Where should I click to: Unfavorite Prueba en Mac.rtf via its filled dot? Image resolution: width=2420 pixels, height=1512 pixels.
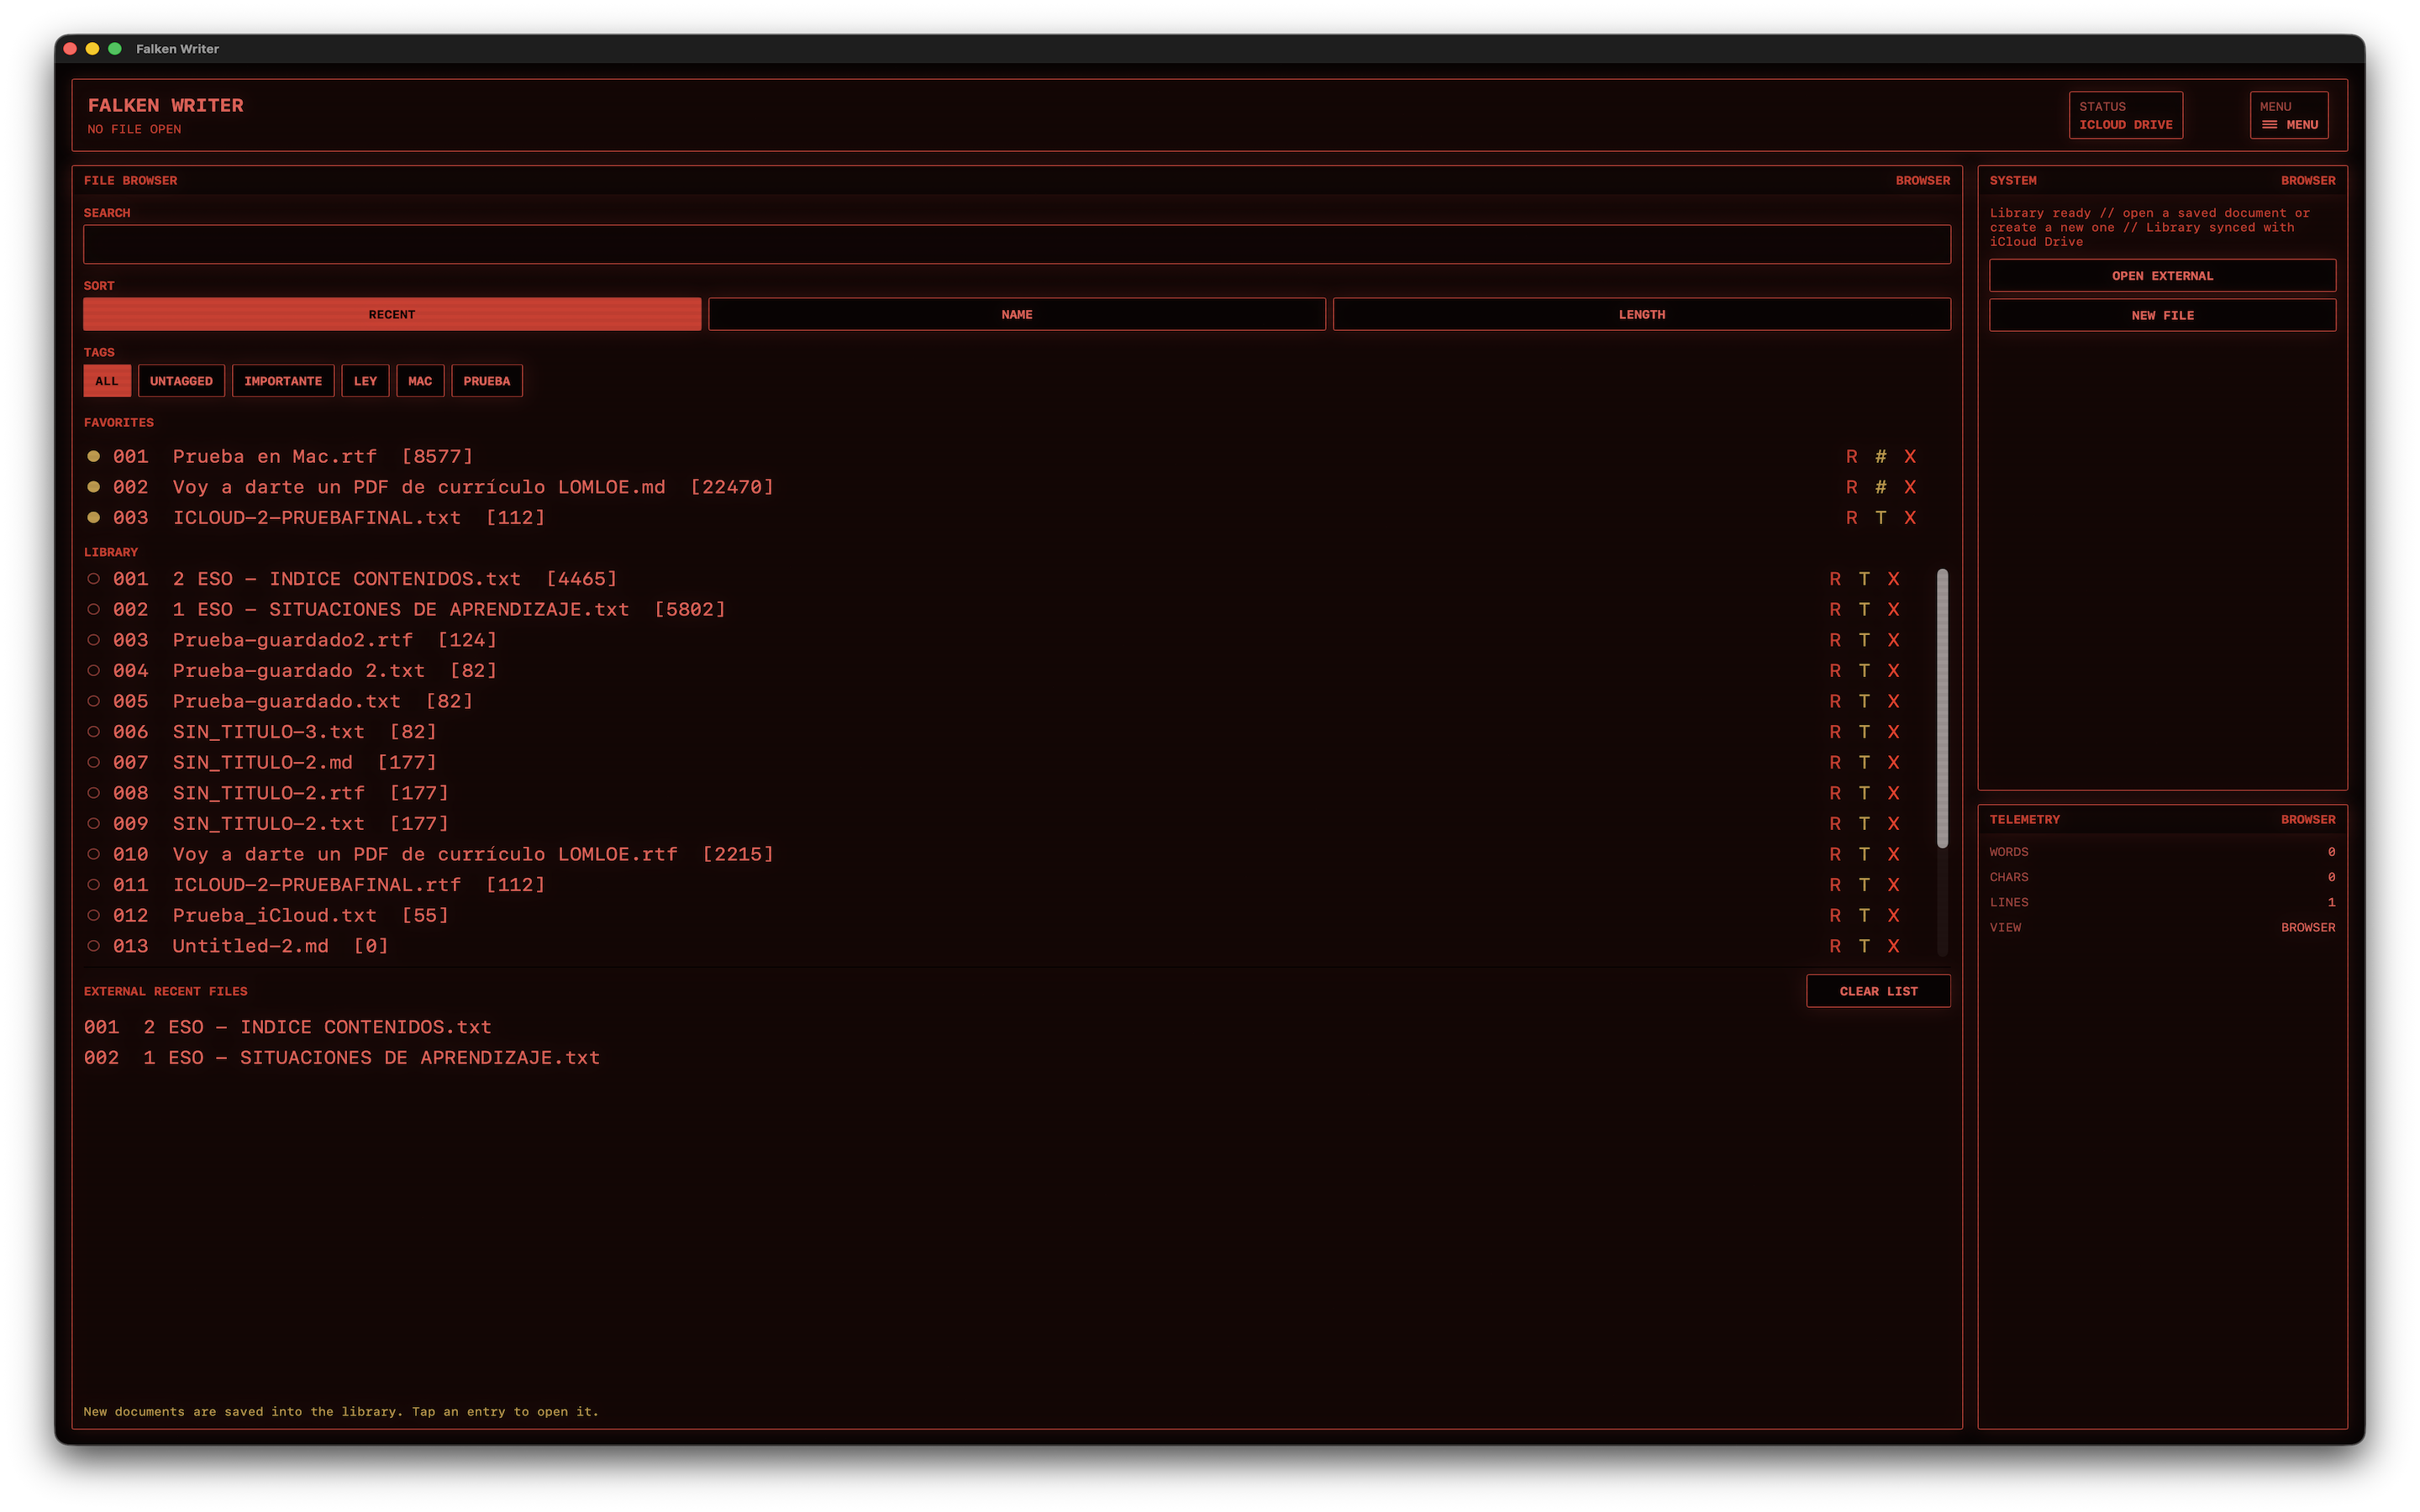(x=93, y=456)
